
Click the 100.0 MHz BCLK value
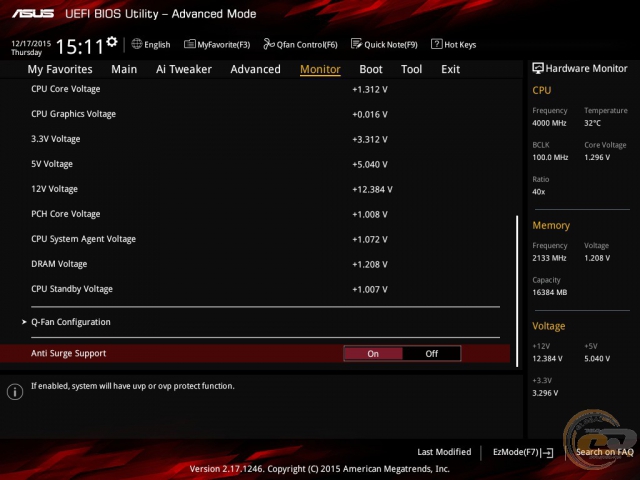click(x=550, y=157)
